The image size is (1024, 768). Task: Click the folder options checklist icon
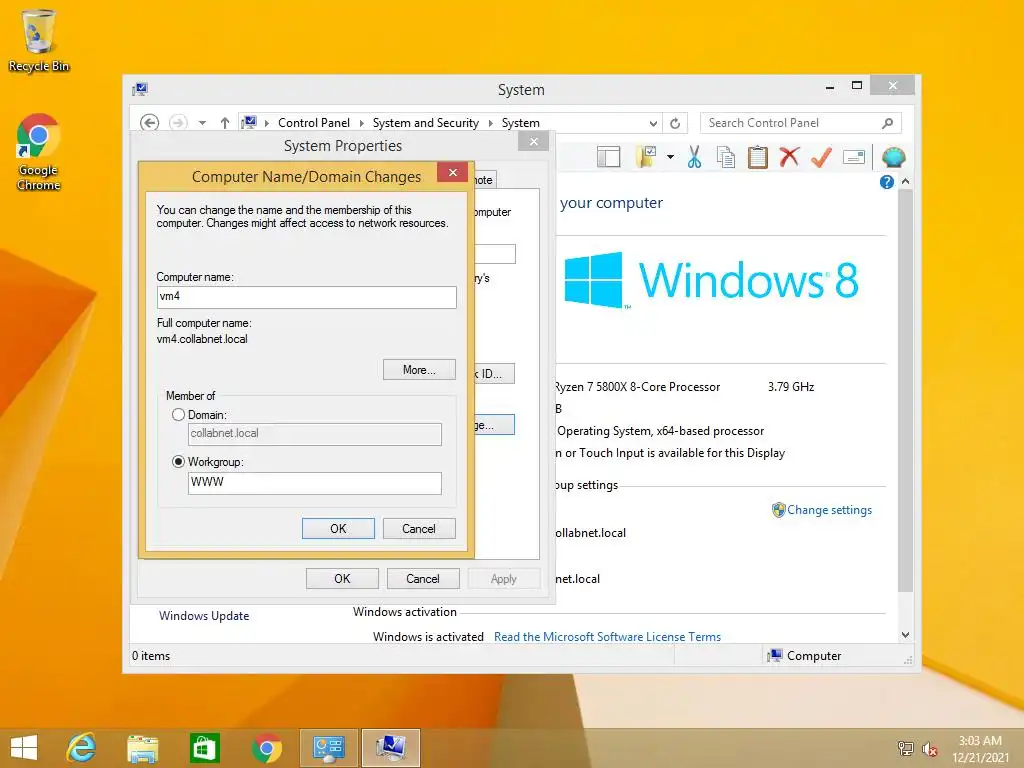(x=646, y=157)
